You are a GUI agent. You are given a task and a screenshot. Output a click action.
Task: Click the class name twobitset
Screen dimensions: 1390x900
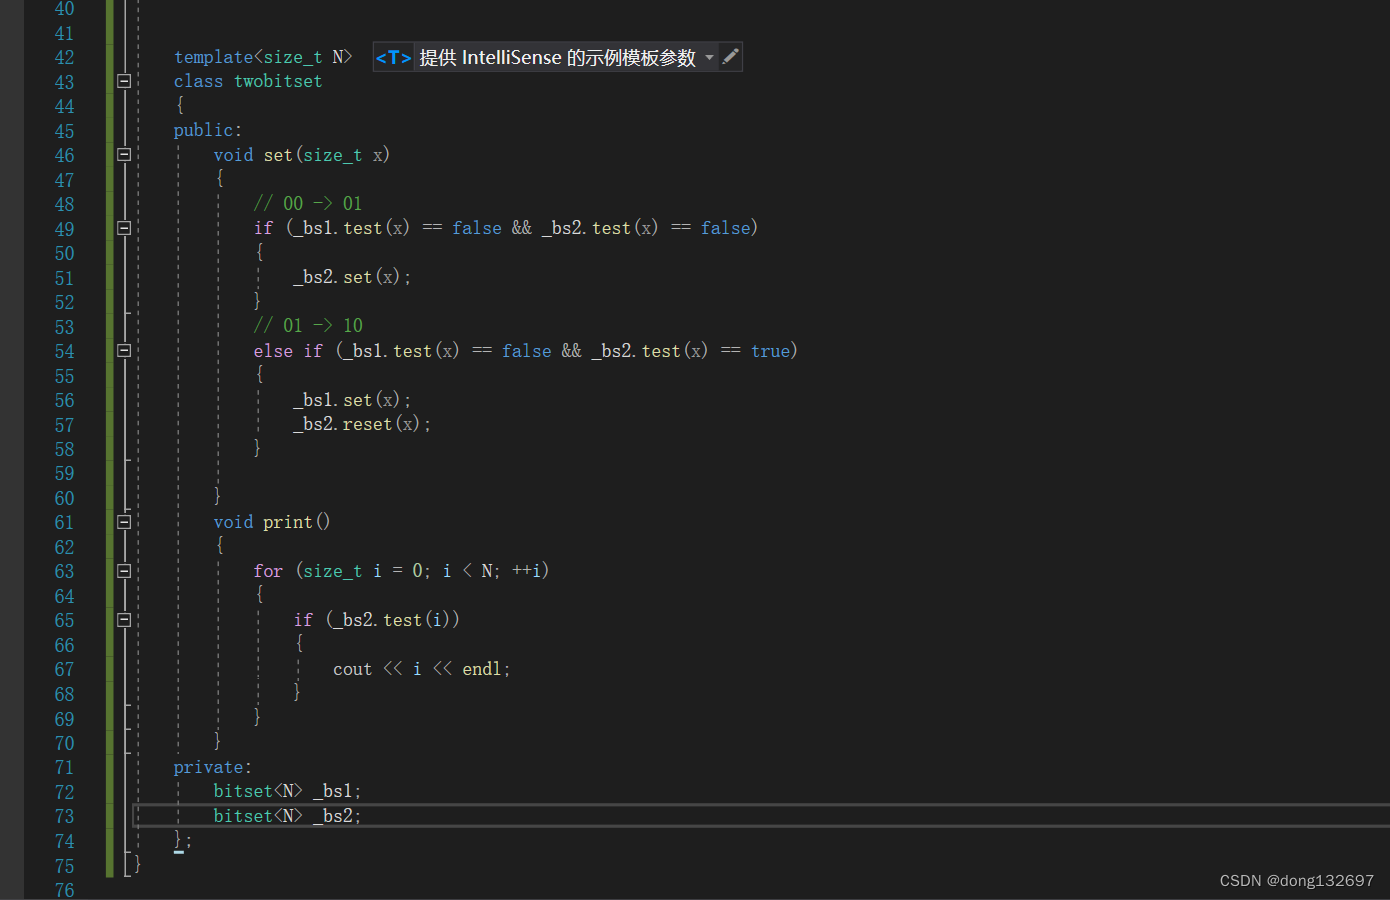point(278,81)
